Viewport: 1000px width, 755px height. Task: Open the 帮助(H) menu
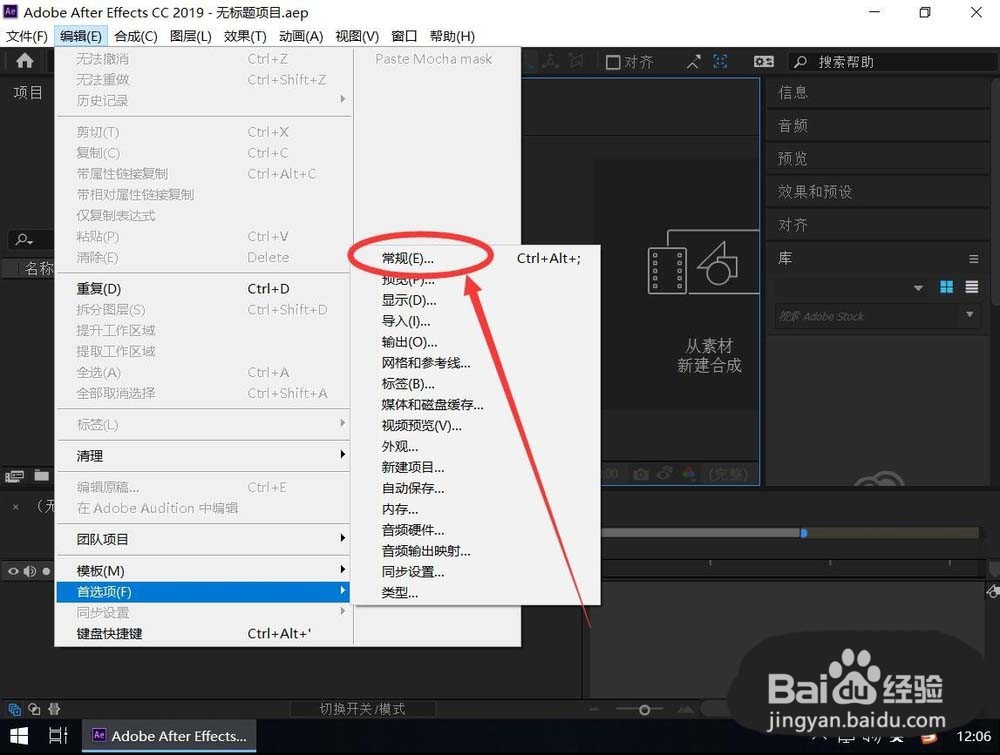pos(452,36)
